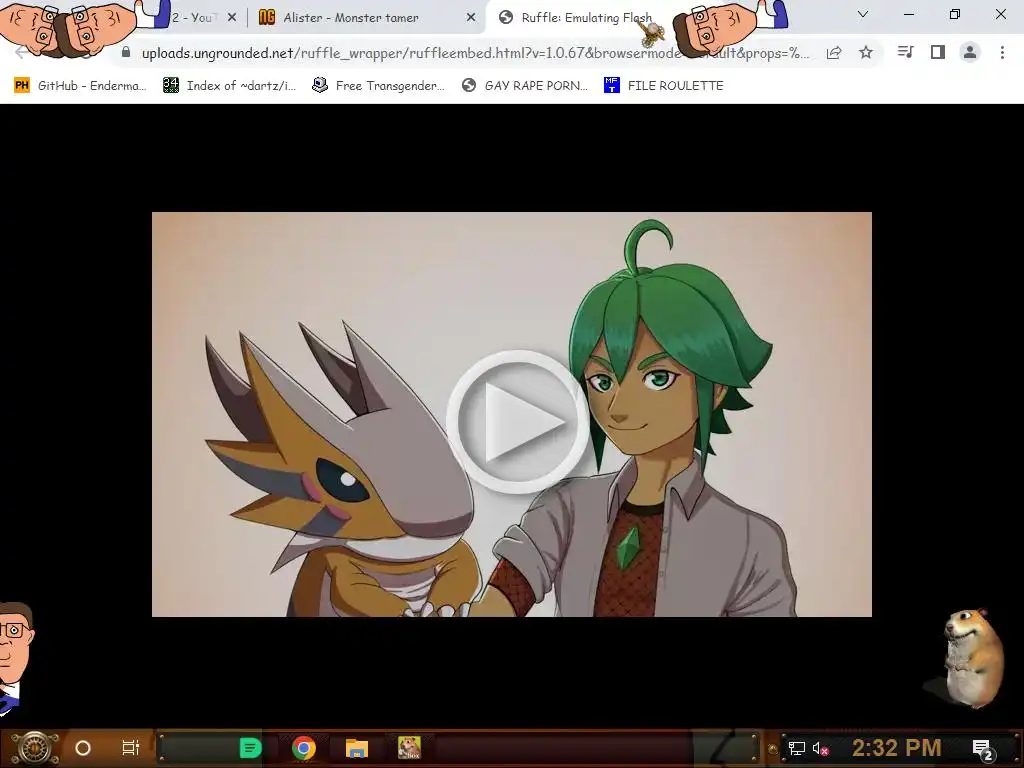
Task: Click the address bar URL
Action: point(475,53)
